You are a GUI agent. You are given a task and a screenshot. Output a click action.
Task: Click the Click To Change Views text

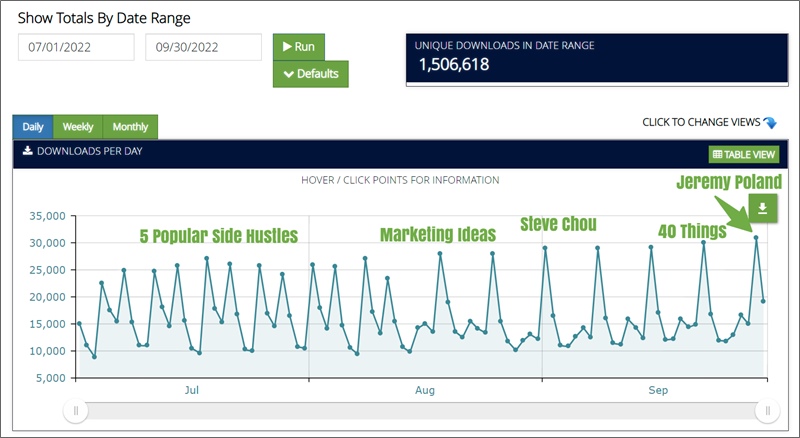[x=701, y=123]
